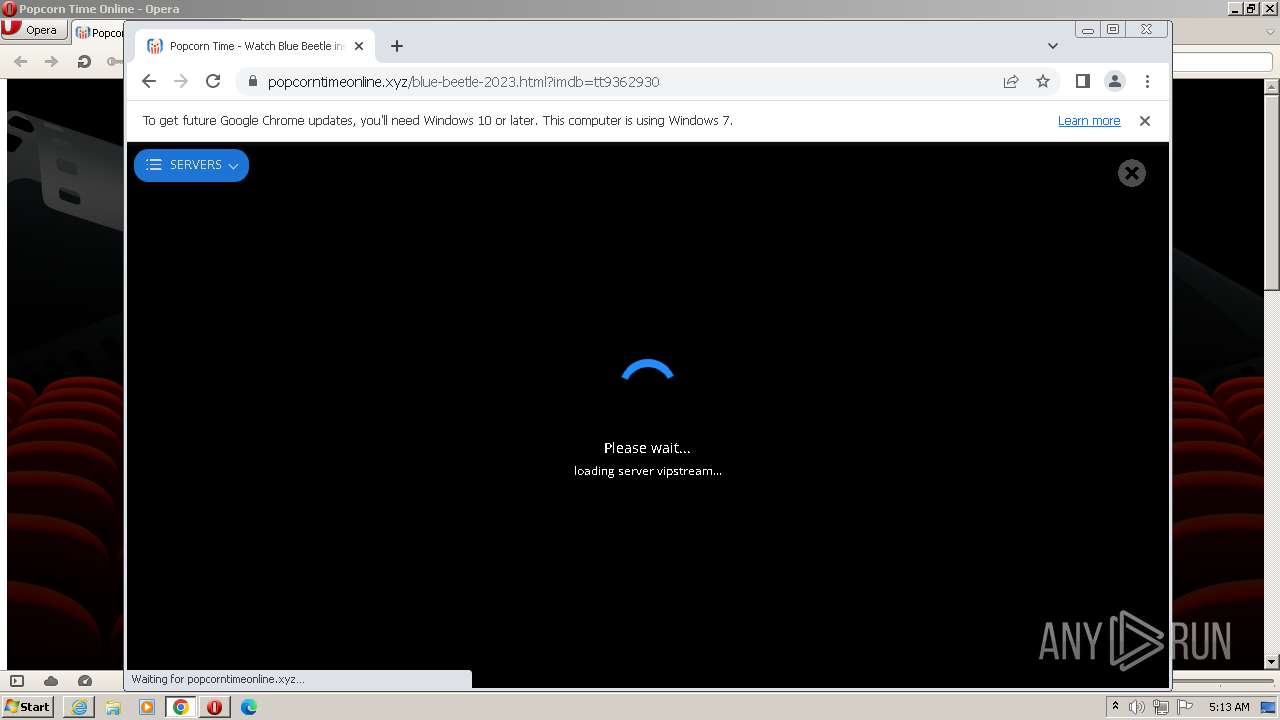Screen dimensions: 1280x720
Task: Show hidden system tray icons
Action: tap(1115, 707)
